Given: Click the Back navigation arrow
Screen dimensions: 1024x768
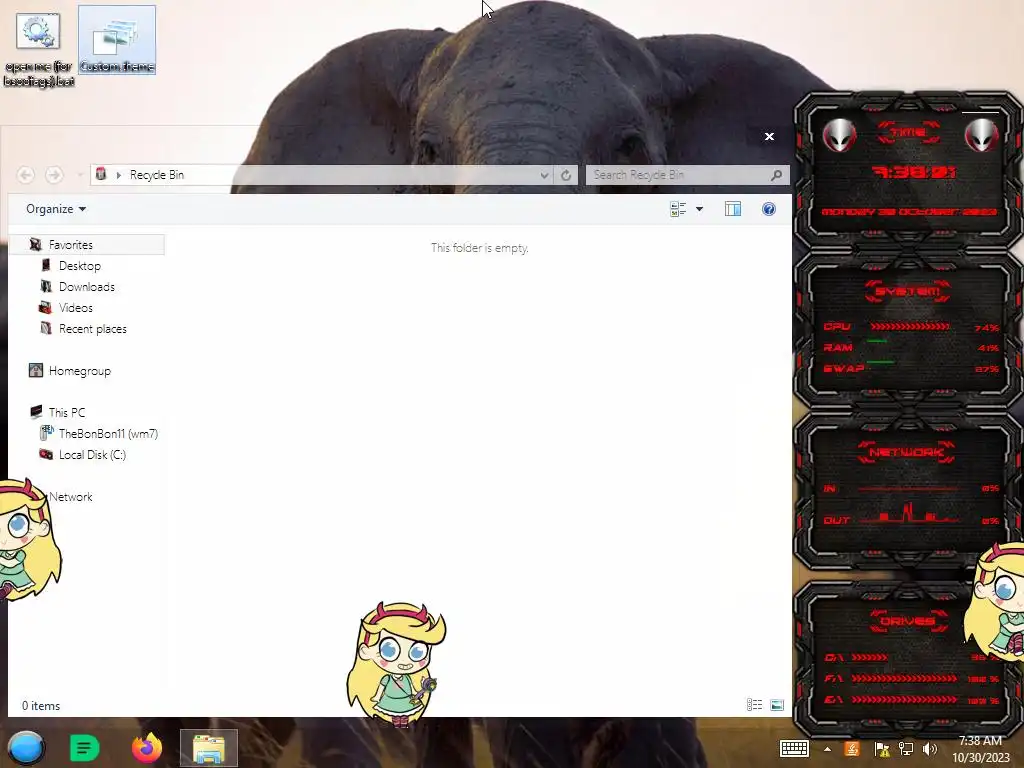Looking at the screenshot, I should pyautogui.click(x=25, y=175).
